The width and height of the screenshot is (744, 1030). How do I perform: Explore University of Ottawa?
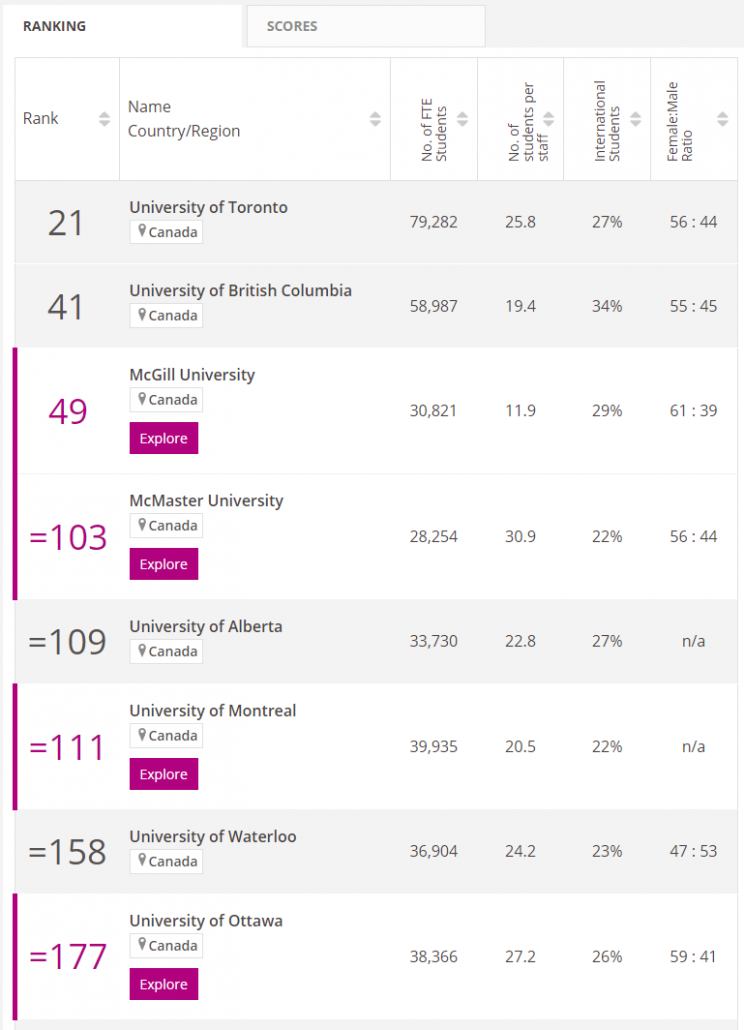pyautogui.click(x=164, y=984)
